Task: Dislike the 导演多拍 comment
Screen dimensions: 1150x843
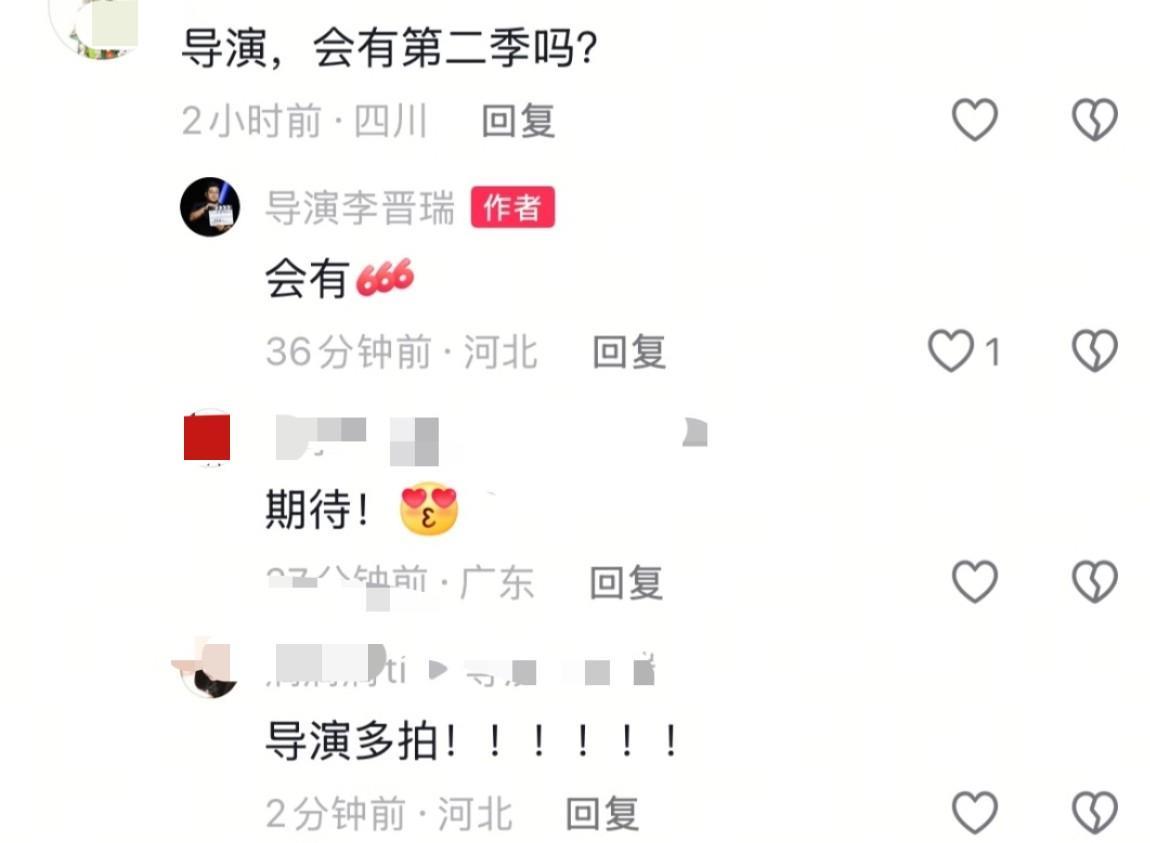Action: click(x=1095, y=813)
